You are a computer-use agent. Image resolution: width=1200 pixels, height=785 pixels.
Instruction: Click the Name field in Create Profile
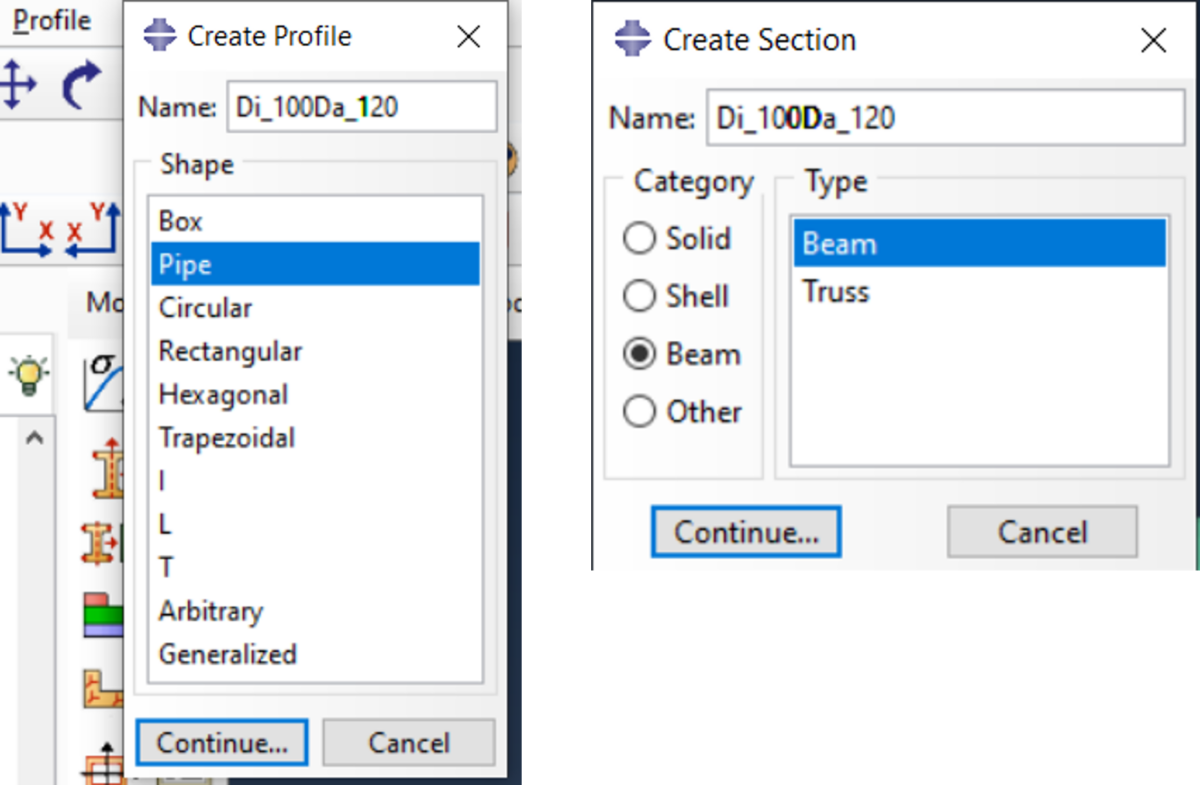[362, 107]
